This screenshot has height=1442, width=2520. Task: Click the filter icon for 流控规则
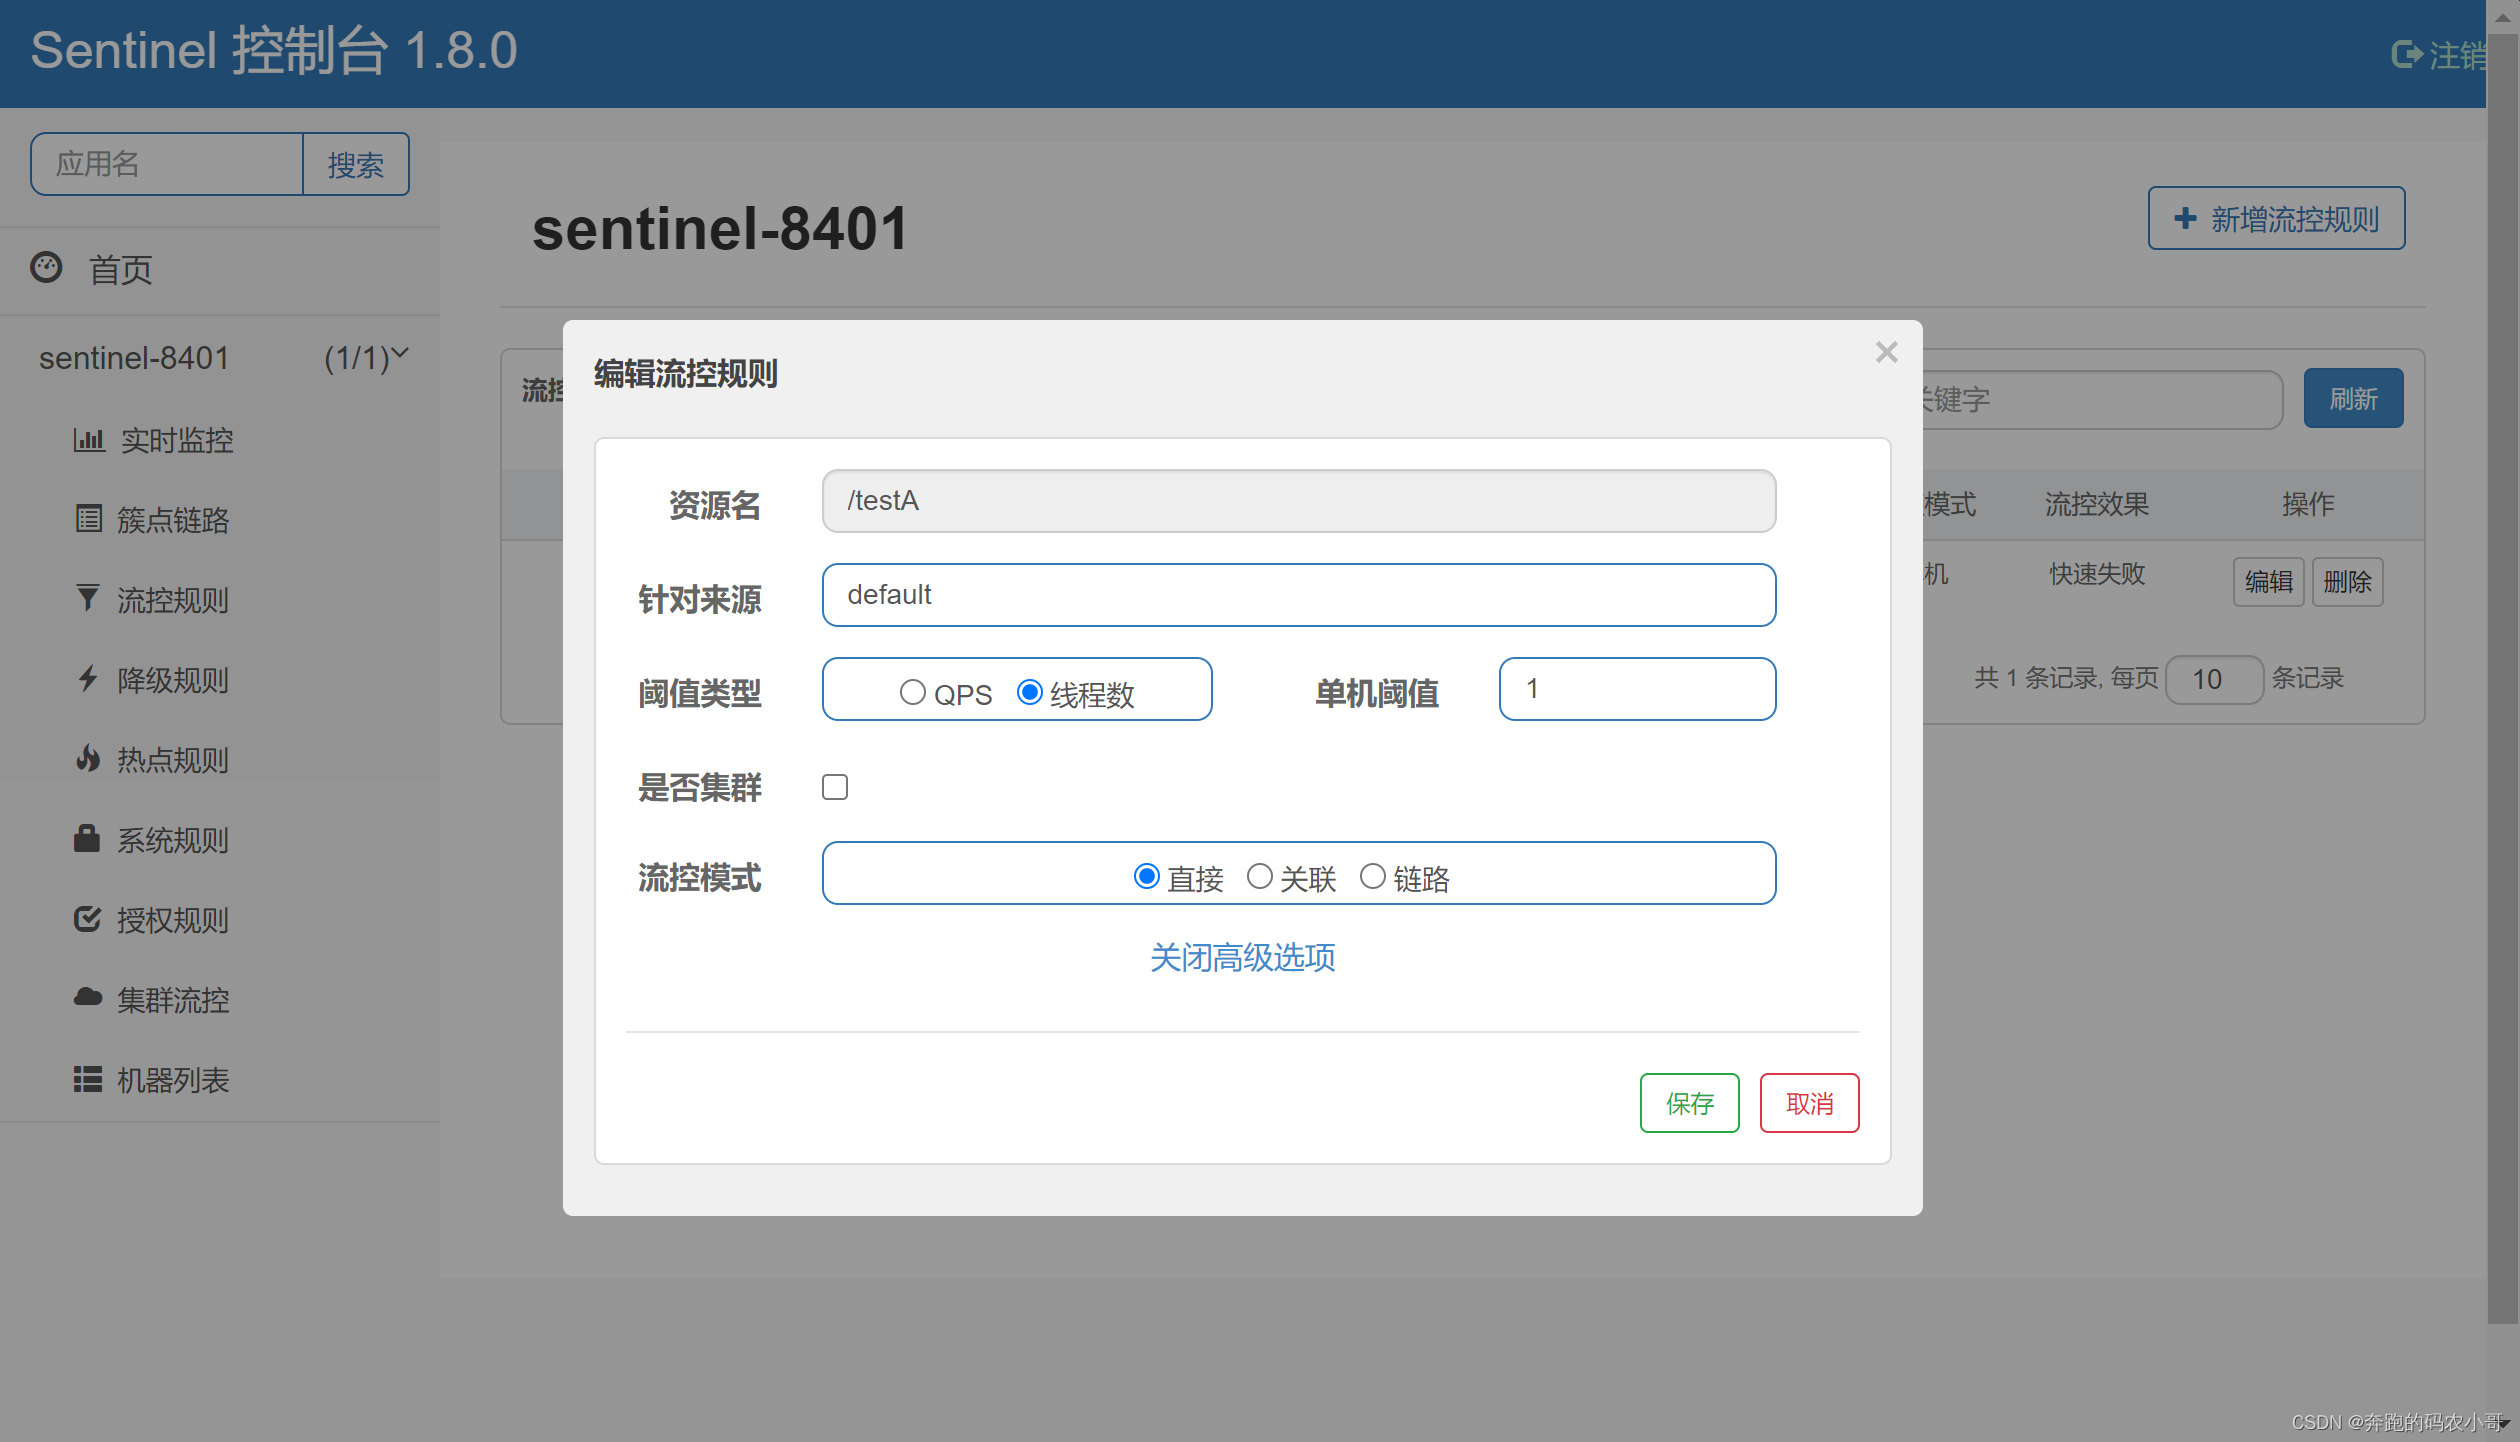click(x=88, y=598)
